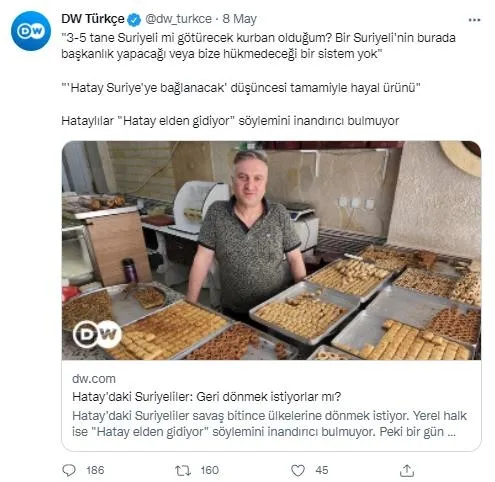The height and width of the screenshot is (482, 495).
Task: Open the headline 'Hatay'daki Suriyeliler: Geri dönmek istiyorlar mı?'
Action: point(206,397)
